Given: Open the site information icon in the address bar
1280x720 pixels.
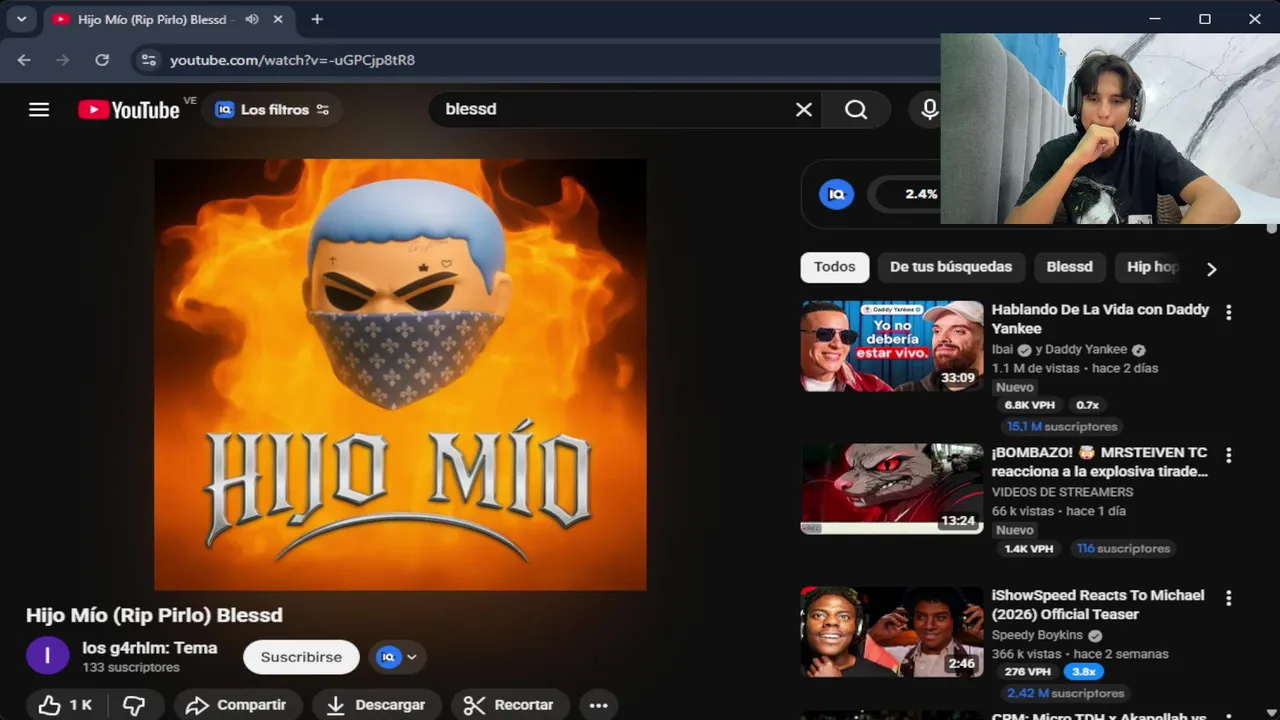Looking at the screenshot, I should 149,60.
